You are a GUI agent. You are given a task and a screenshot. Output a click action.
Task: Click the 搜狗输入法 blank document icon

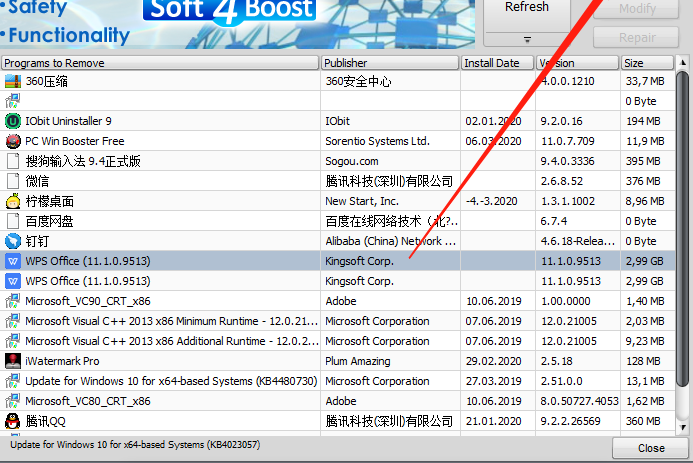(13, 161)
